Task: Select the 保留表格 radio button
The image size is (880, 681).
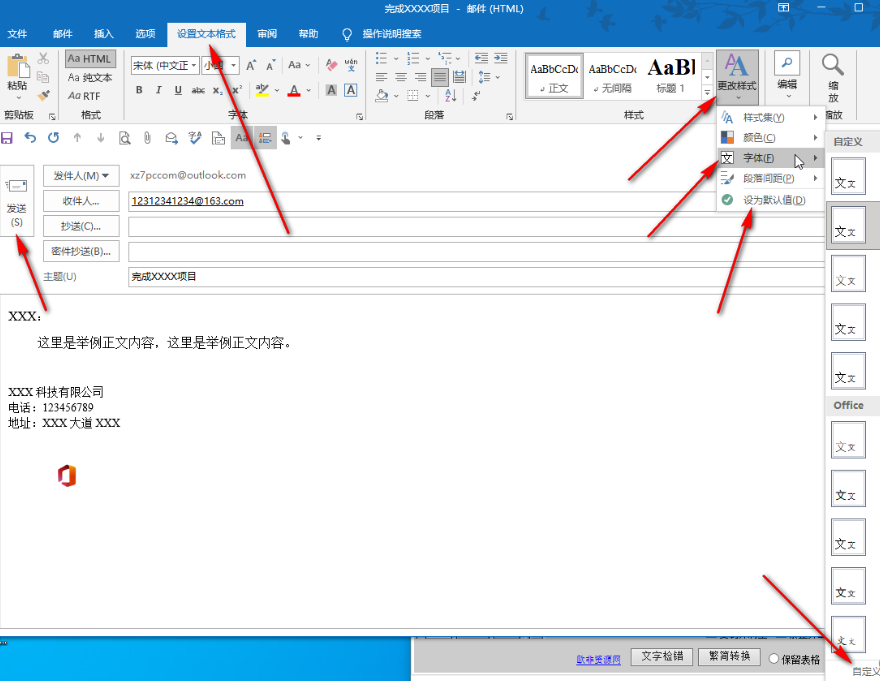Action: pos(773,659)
